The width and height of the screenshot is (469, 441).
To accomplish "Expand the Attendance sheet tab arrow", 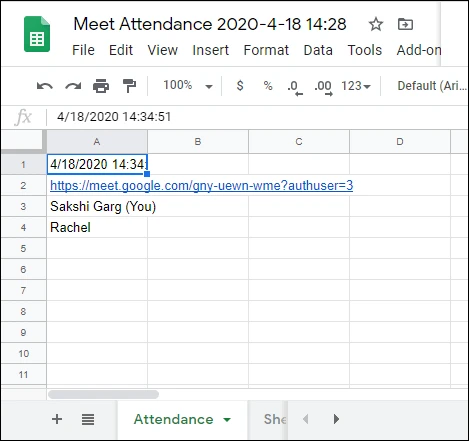I will (227, 420).
